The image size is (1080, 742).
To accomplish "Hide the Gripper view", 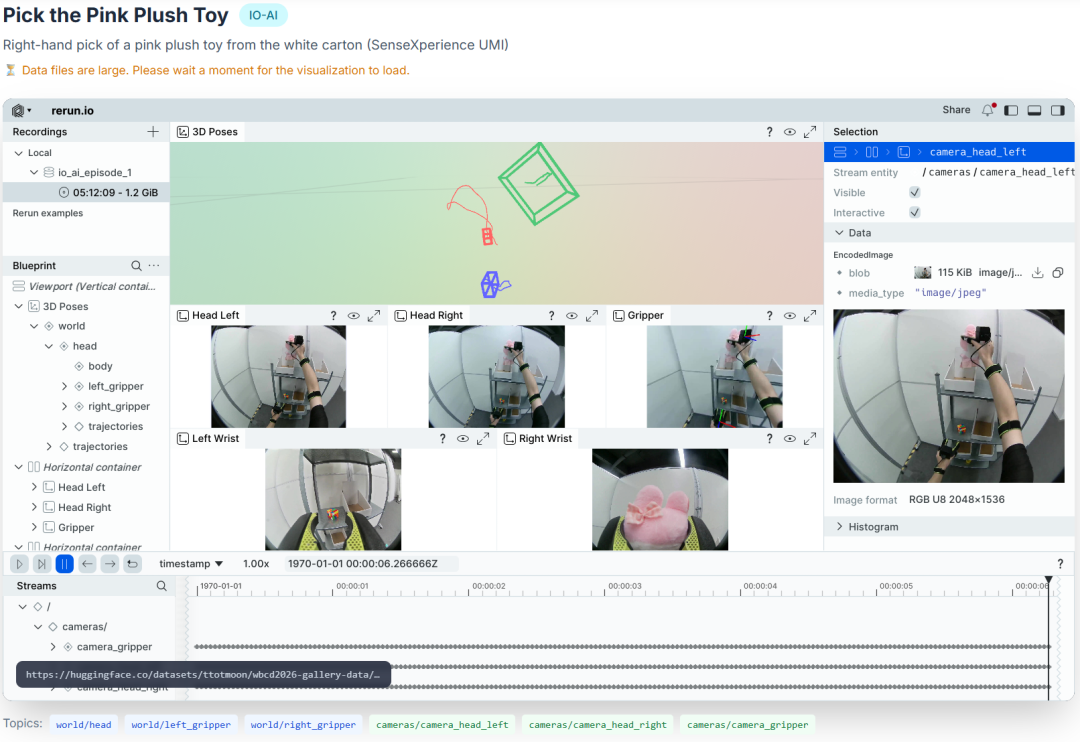I will pyautogui.click(x=790, y=316).
